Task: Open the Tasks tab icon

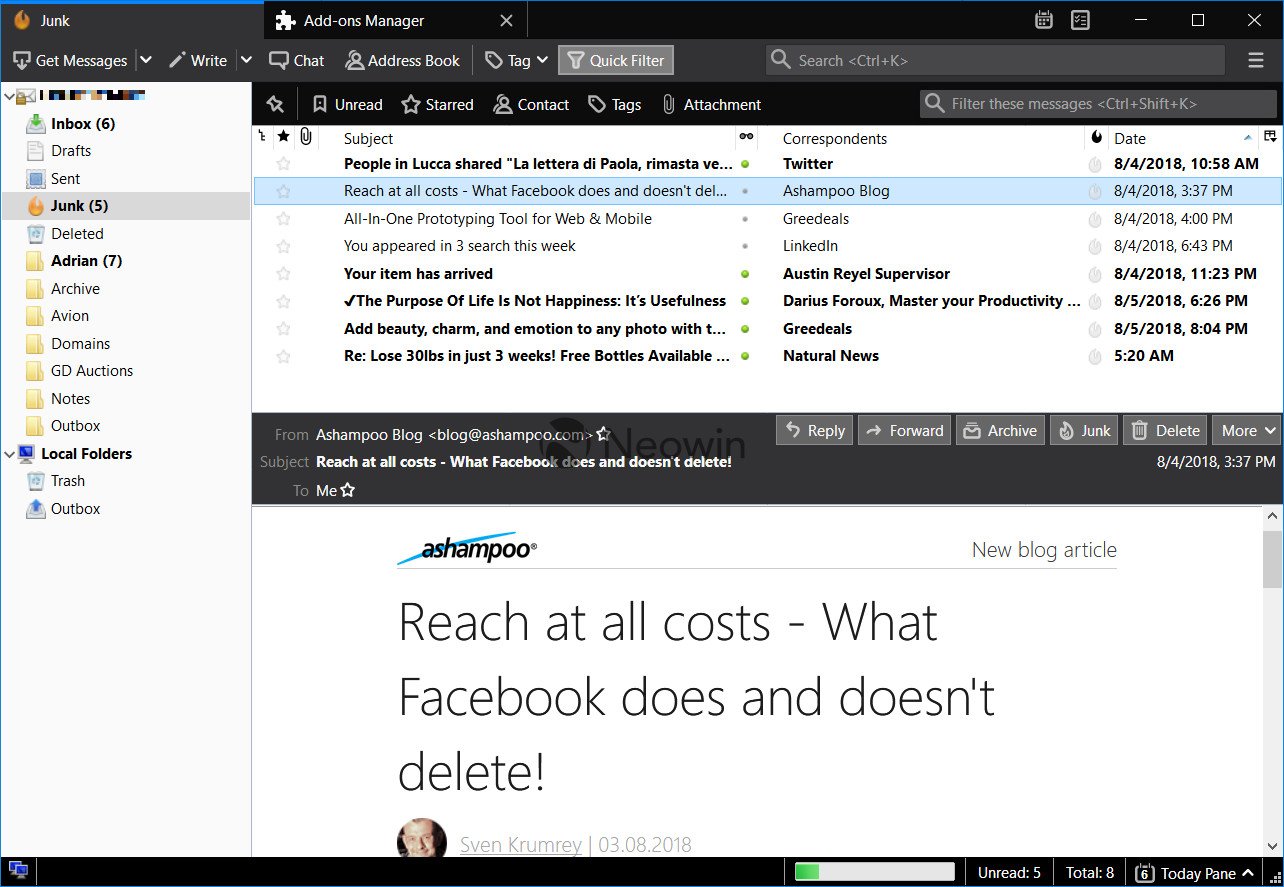Action: pyautogui.click(x=1080, y=20)
